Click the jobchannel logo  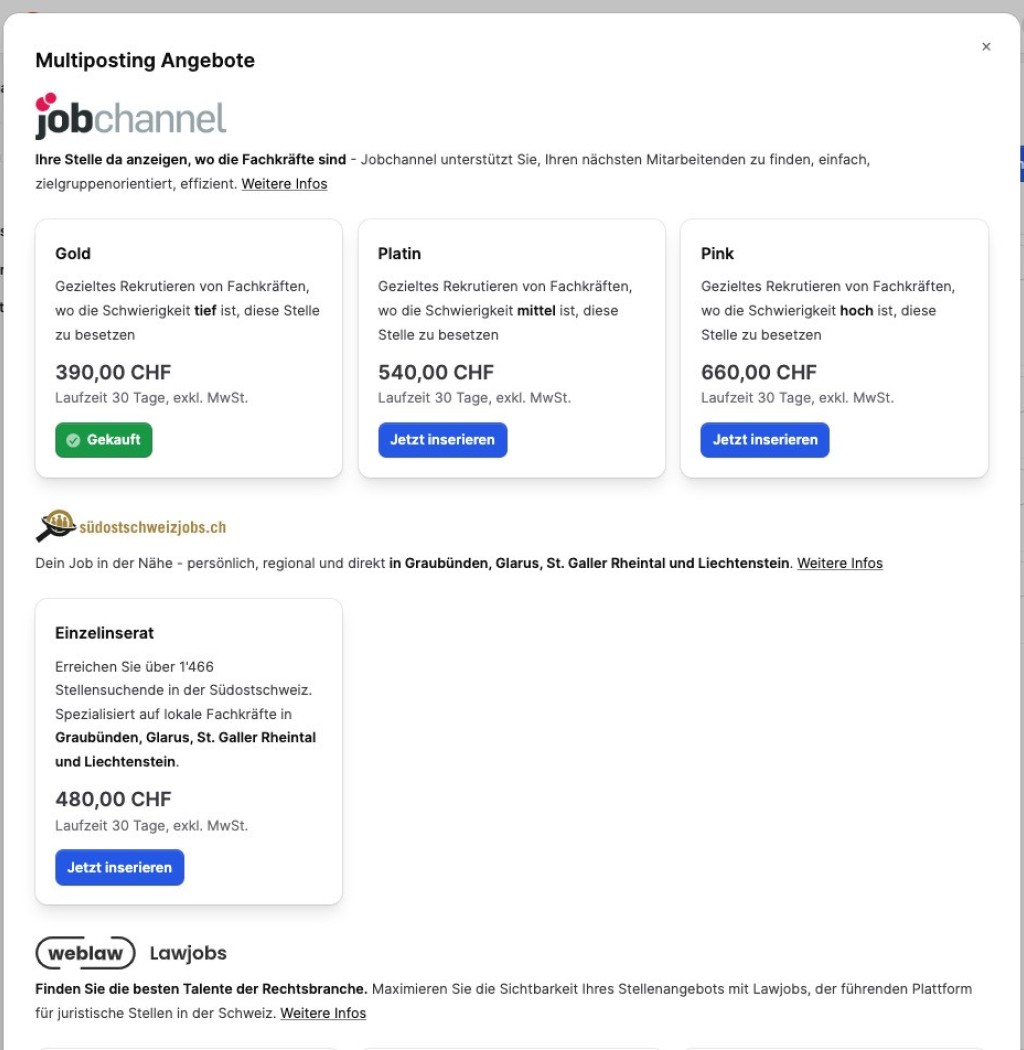click(x=131, y=117)
